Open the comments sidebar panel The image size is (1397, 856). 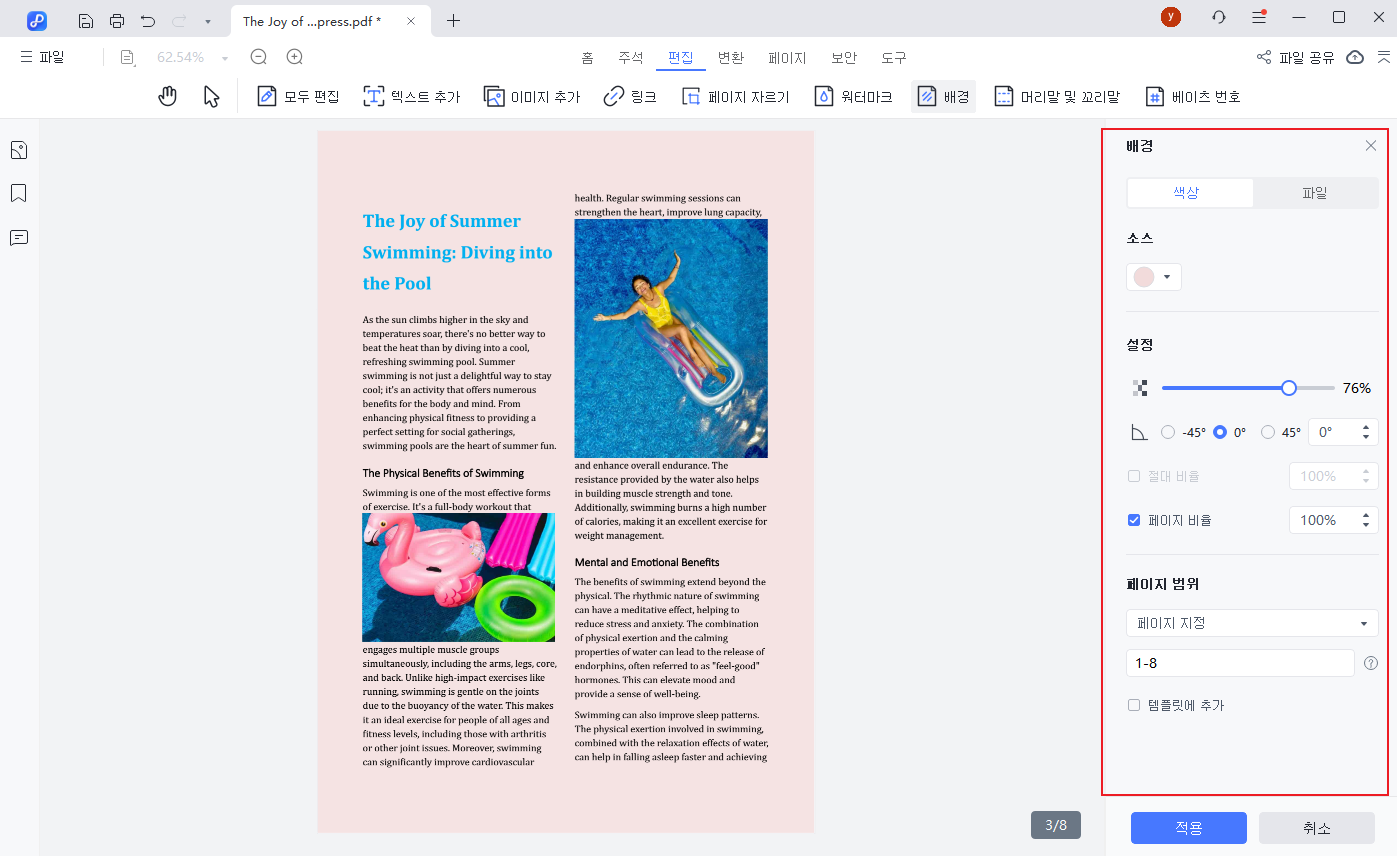[x=19, y=237]
